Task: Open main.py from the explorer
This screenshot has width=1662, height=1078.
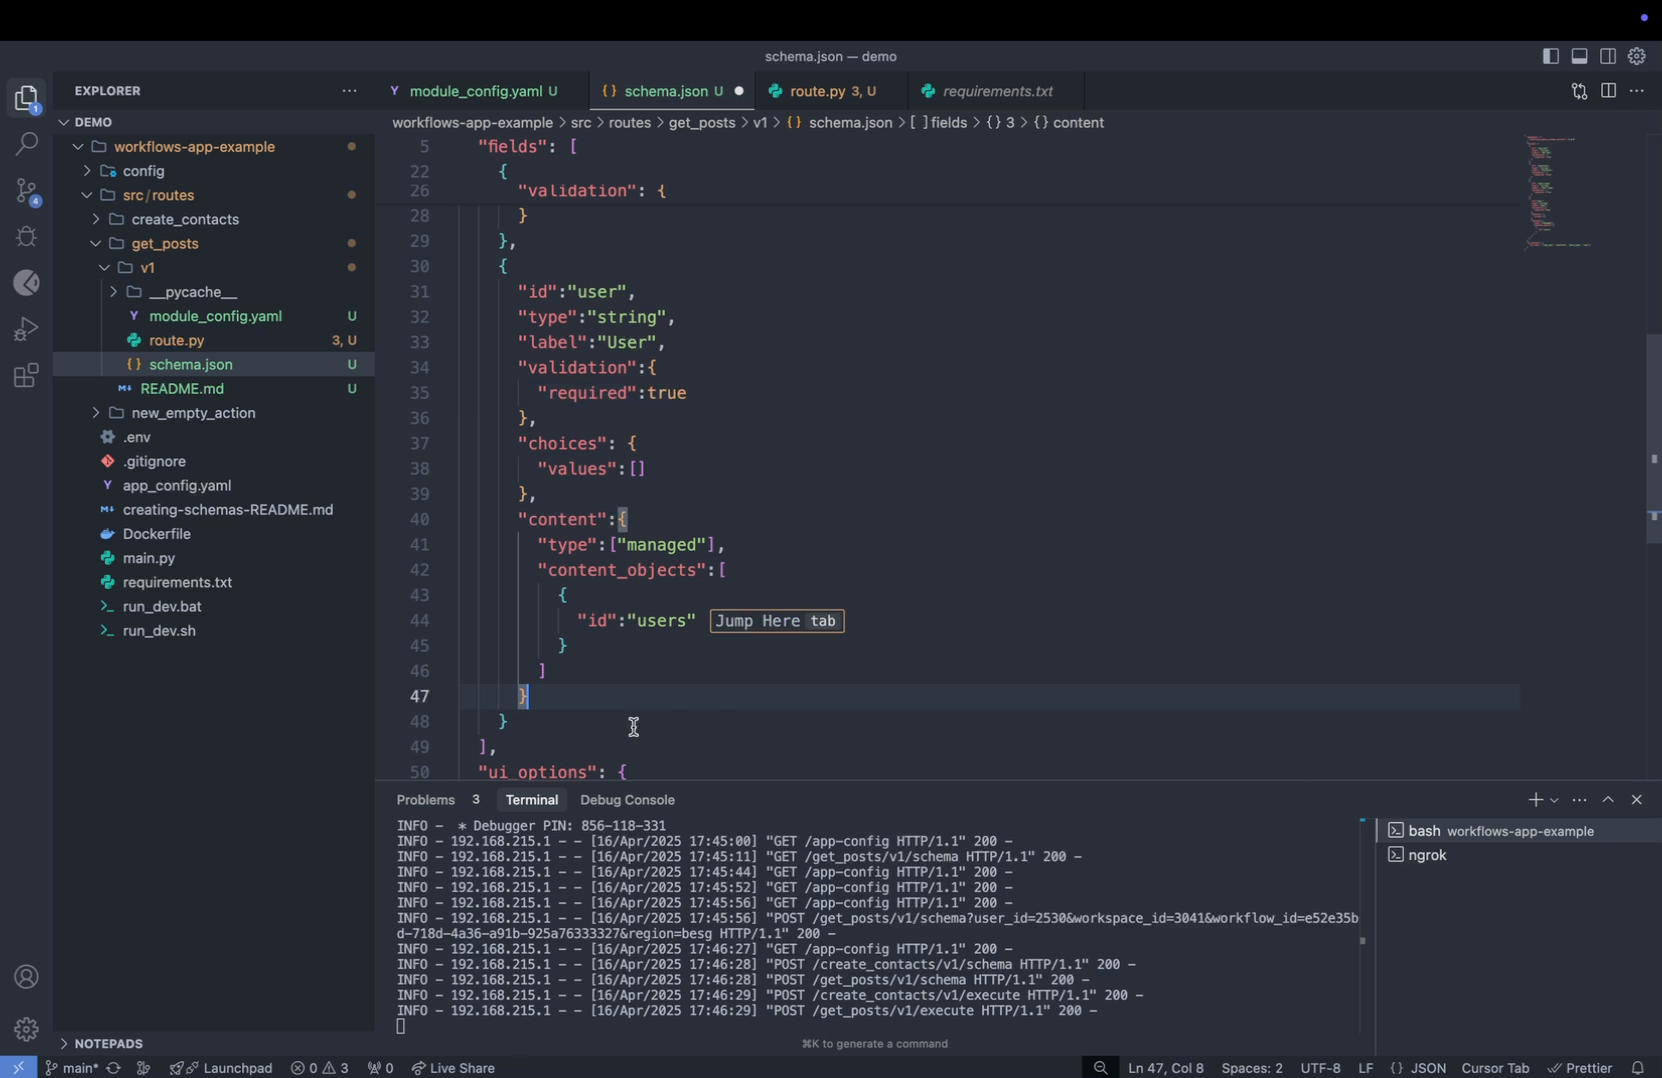Action: (149, 558)
